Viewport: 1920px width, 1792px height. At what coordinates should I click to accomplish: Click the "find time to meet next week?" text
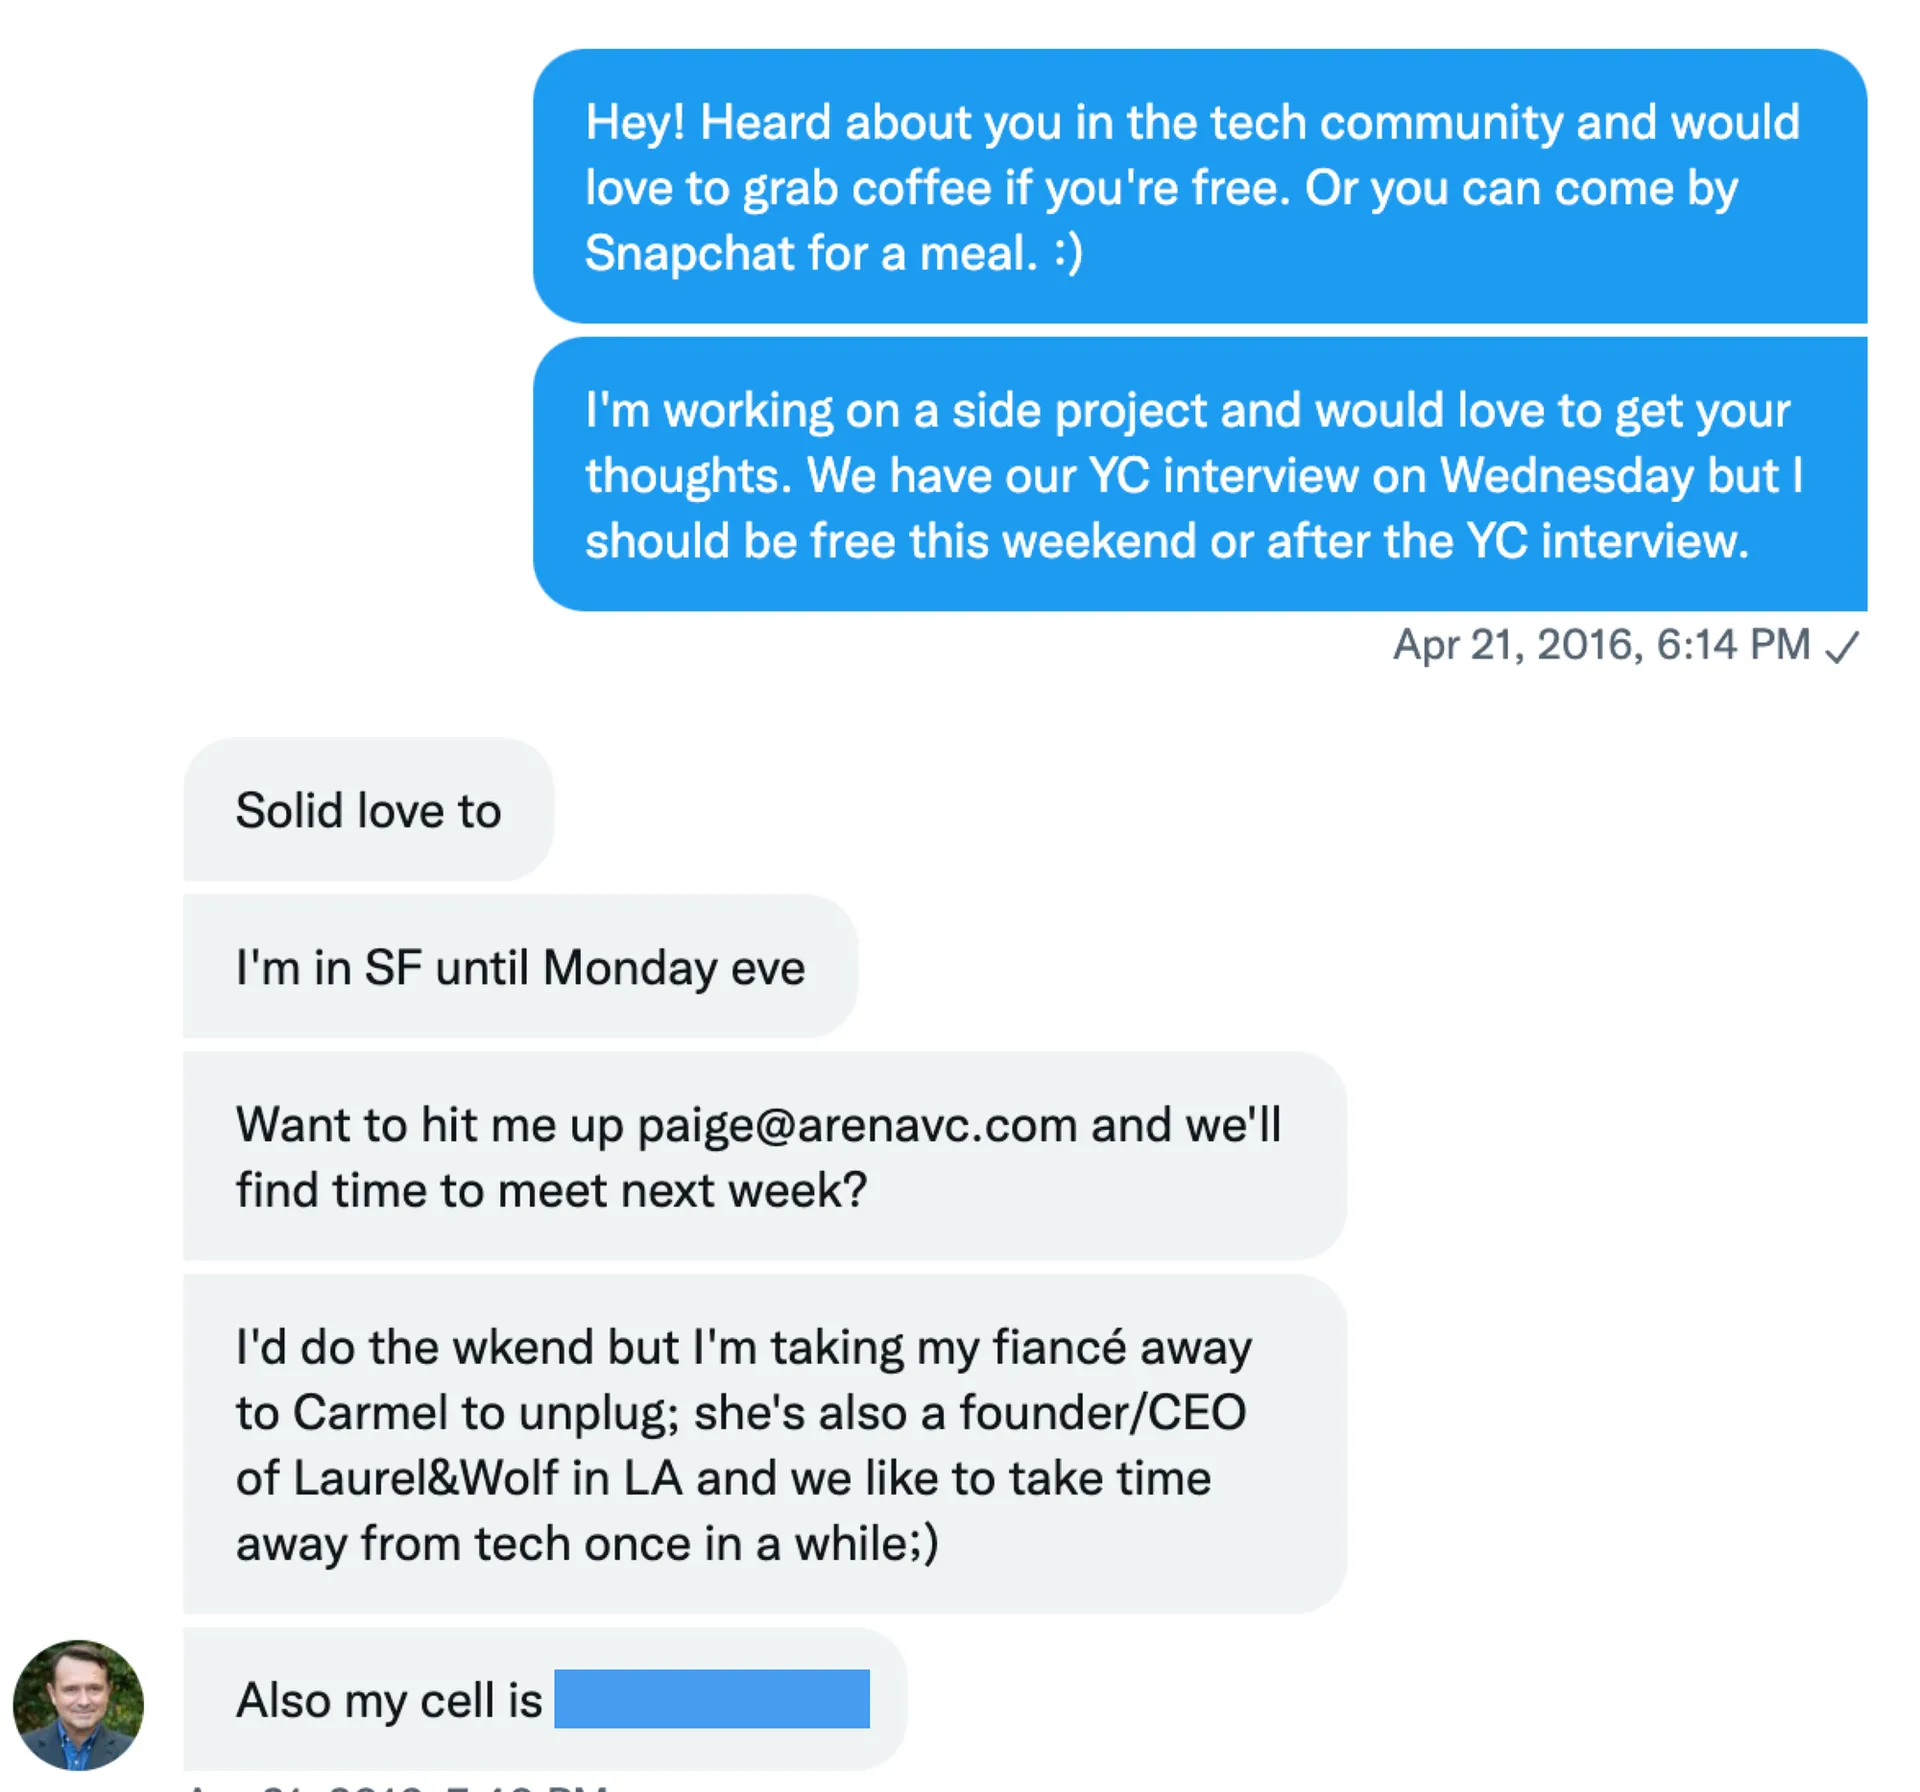(x=551, y=1190)
